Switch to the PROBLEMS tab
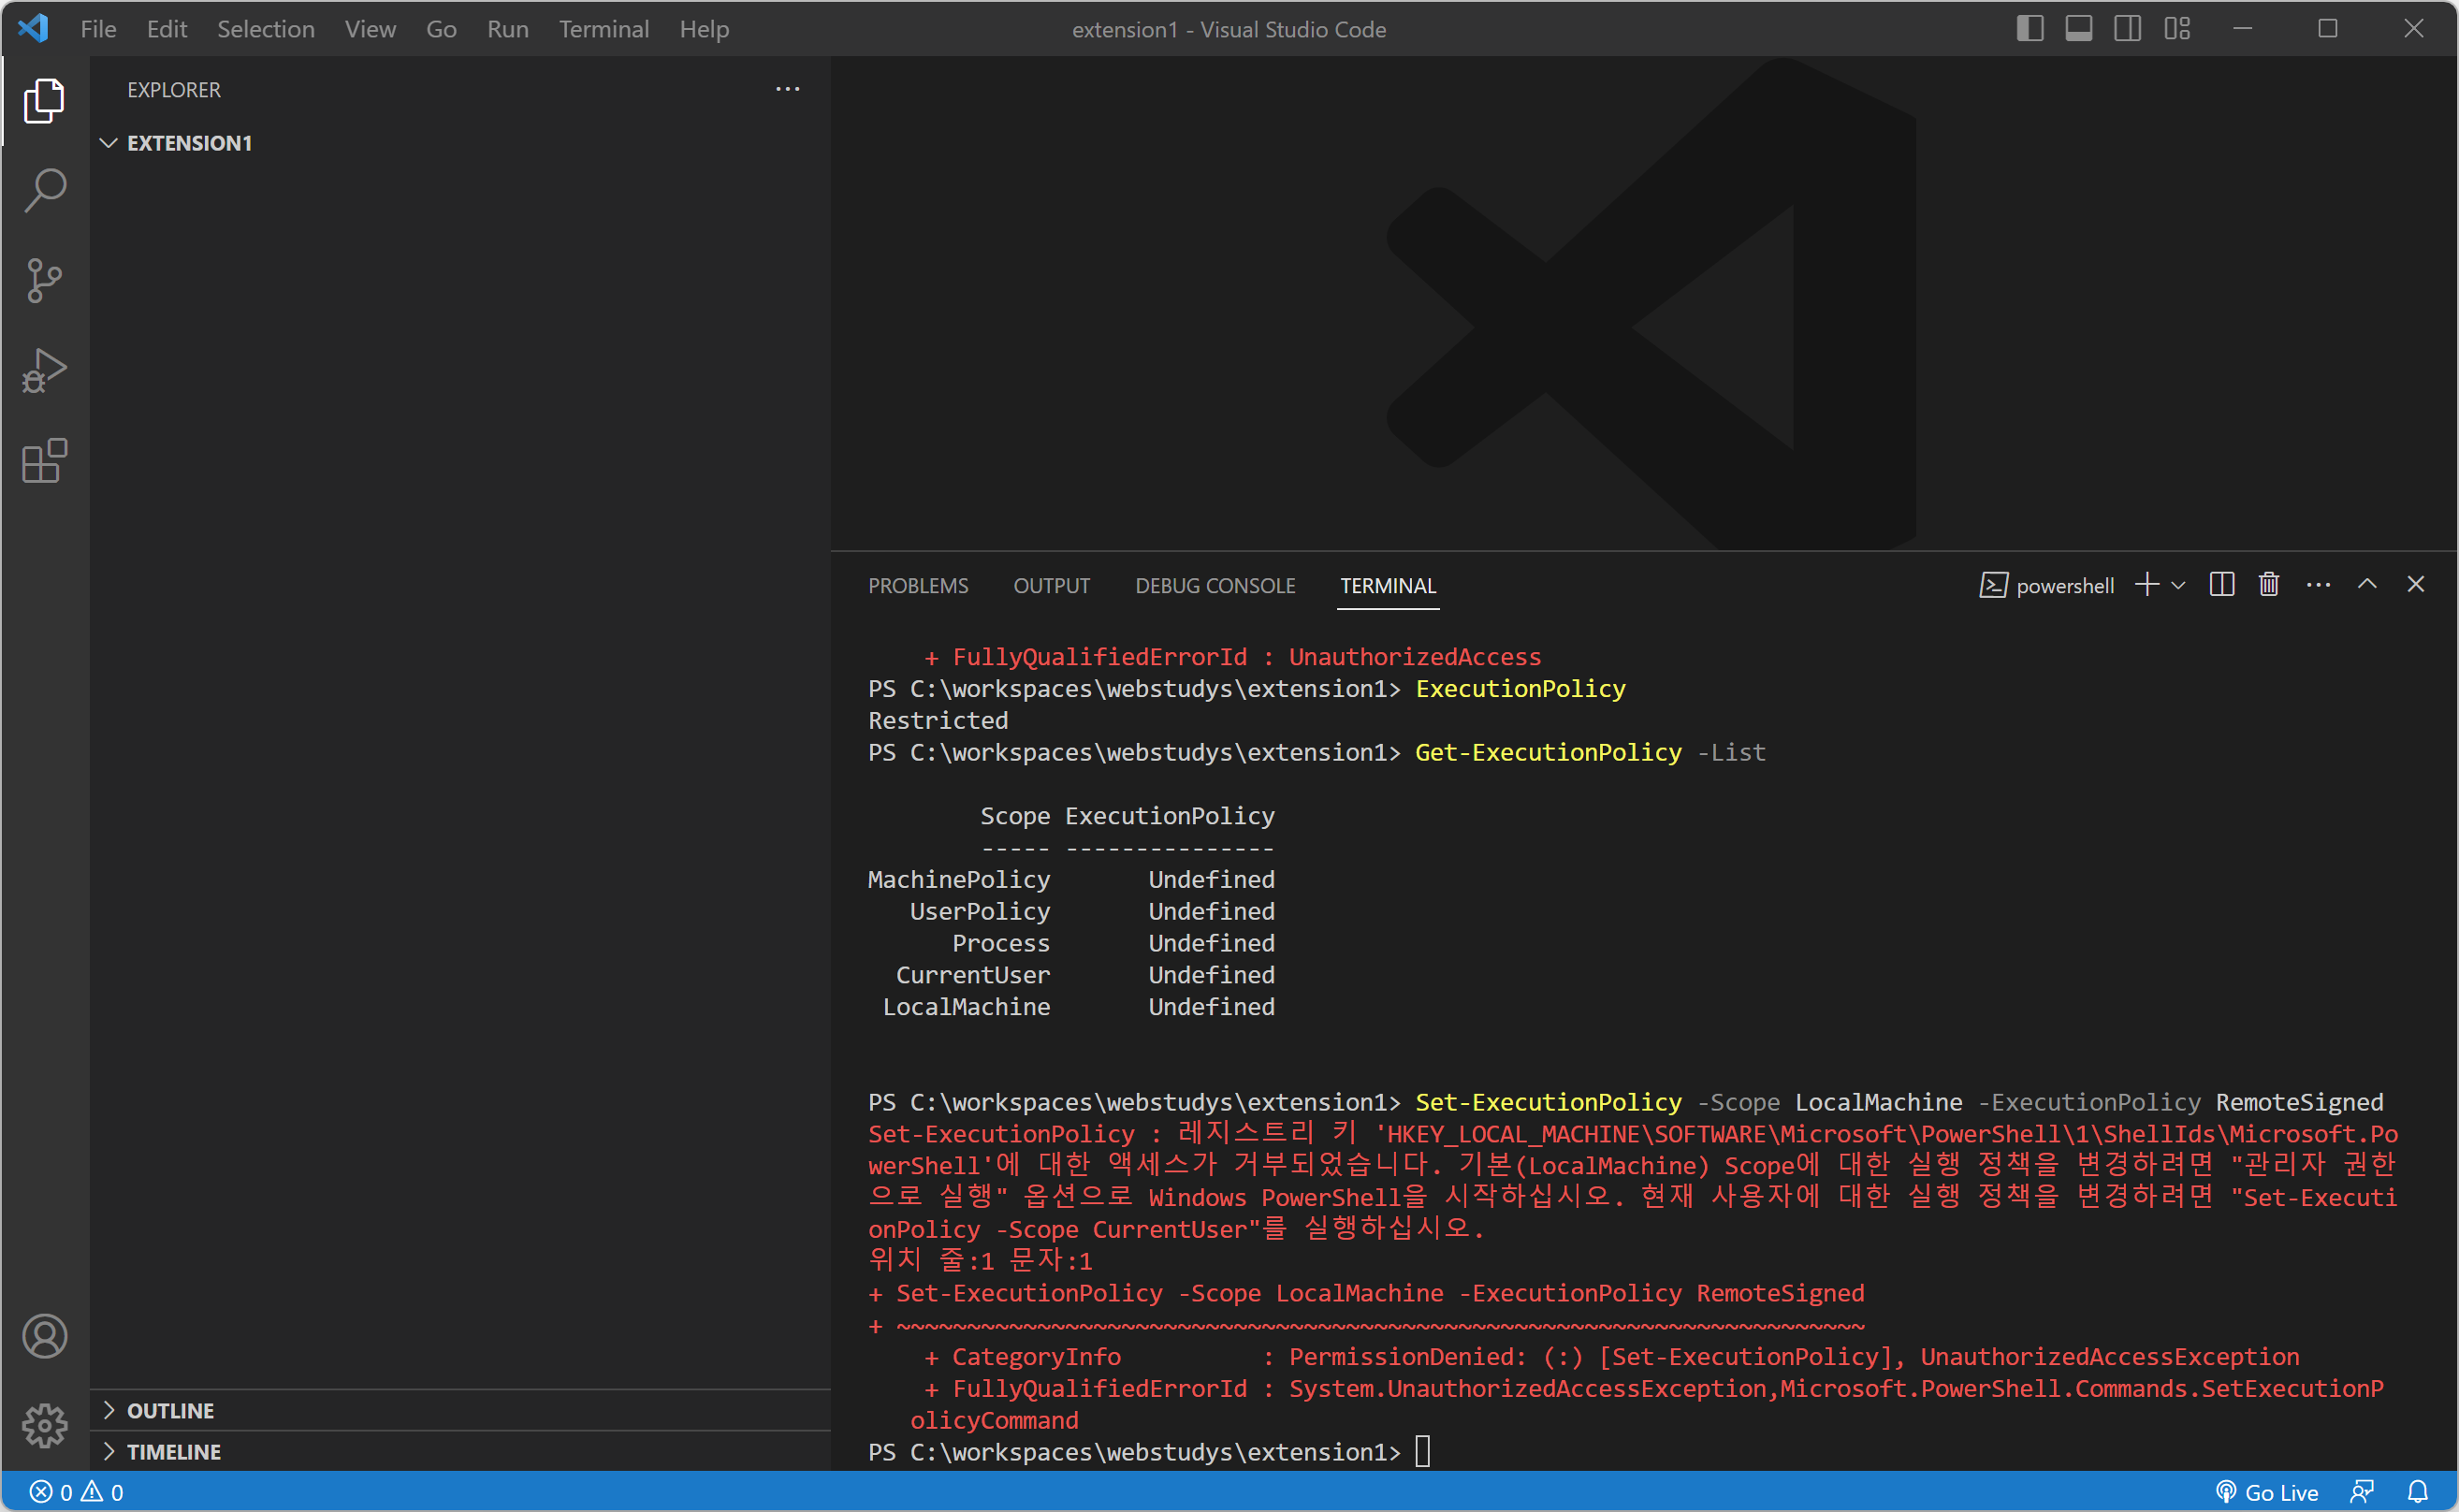Image resolution: width=2459 pixels, height=1512 pixels. click(x=917, y=586)
